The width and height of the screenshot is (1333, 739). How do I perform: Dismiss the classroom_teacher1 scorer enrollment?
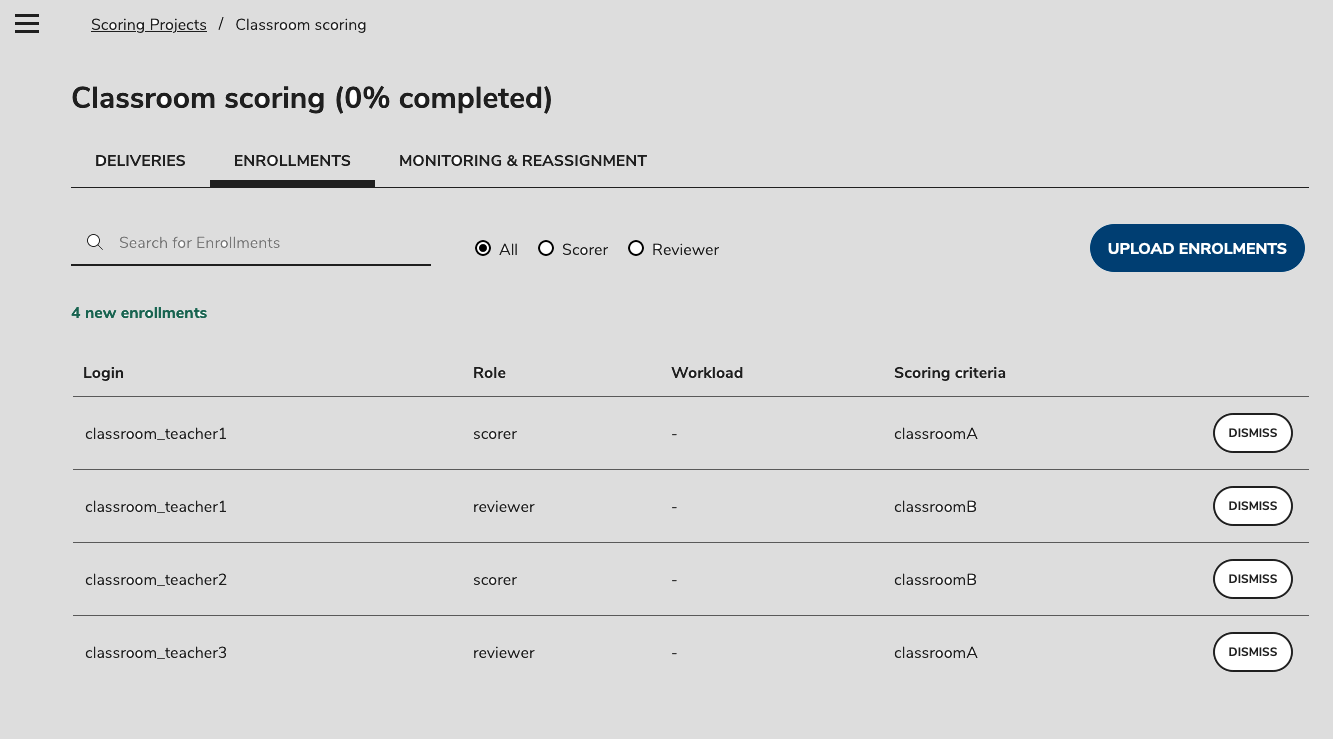[x=1252, y=433]
